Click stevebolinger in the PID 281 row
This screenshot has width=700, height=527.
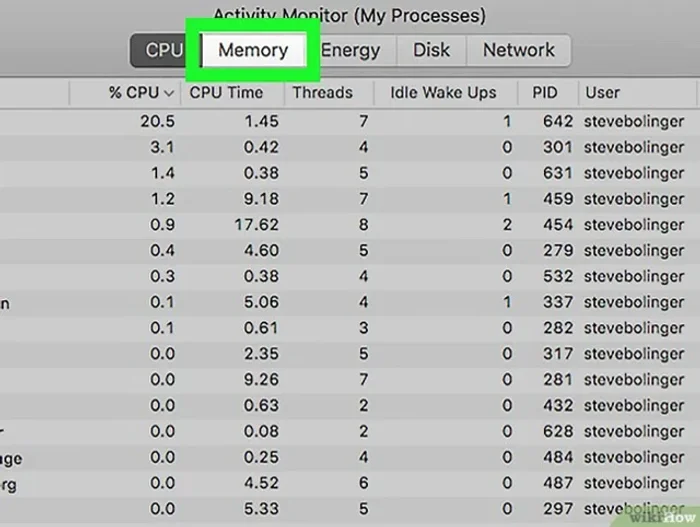point(634,381)
